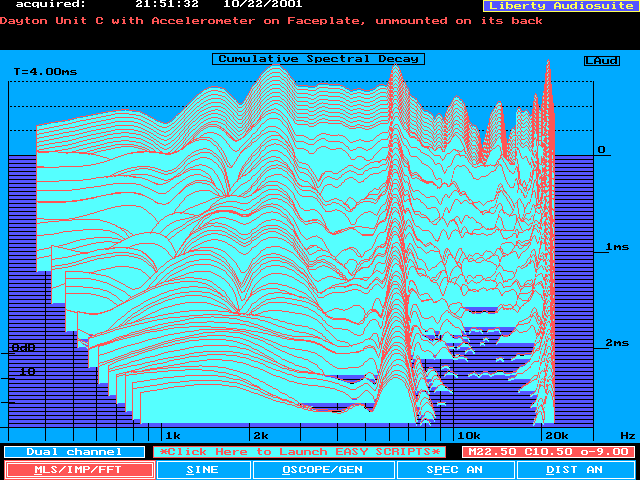Click the Liberty Audiosuite title badge
This screenshot has height=480, width=640.
558,6
